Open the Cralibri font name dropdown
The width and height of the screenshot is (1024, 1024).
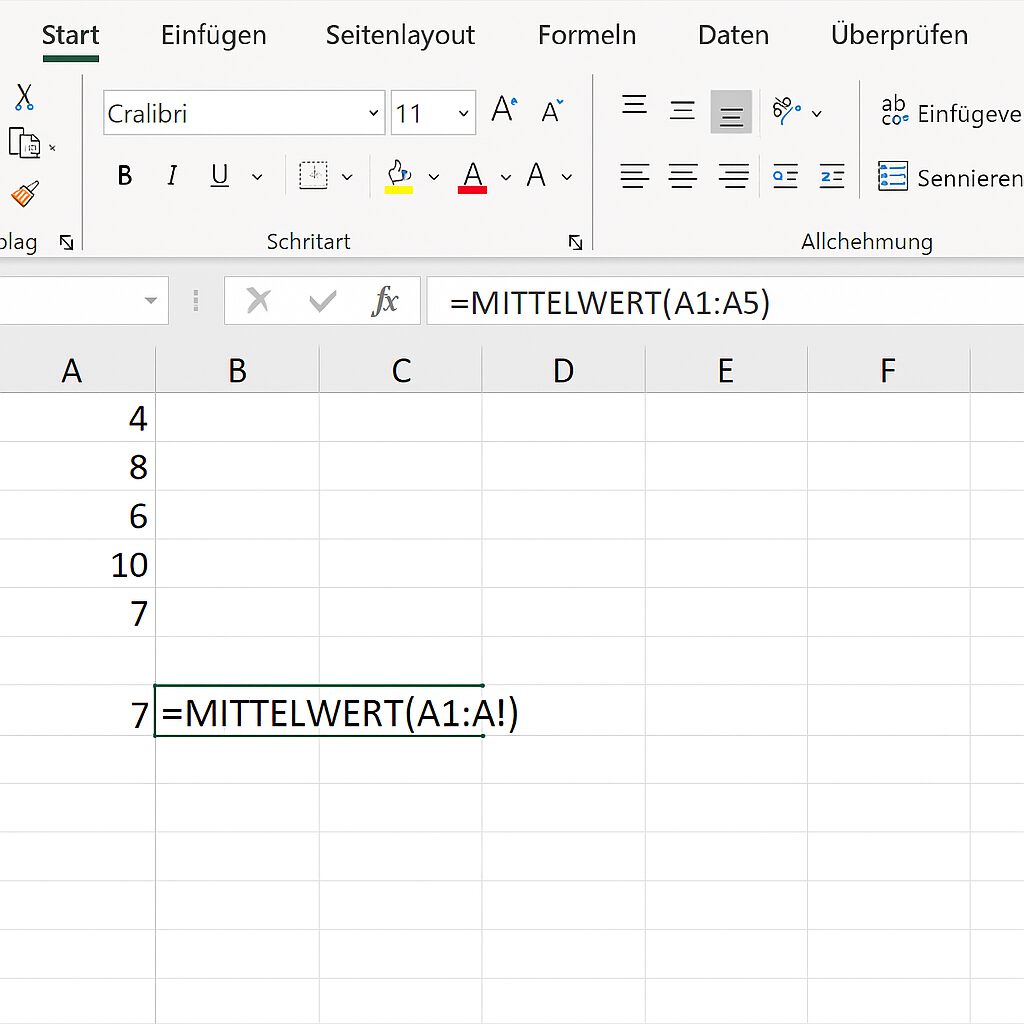pyautogui.click(x=373, y=113)
